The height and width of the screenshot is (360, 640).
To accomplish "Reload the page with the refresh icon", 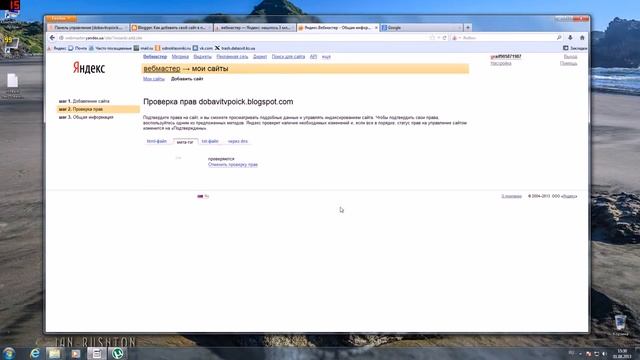I will click(445, 38).
